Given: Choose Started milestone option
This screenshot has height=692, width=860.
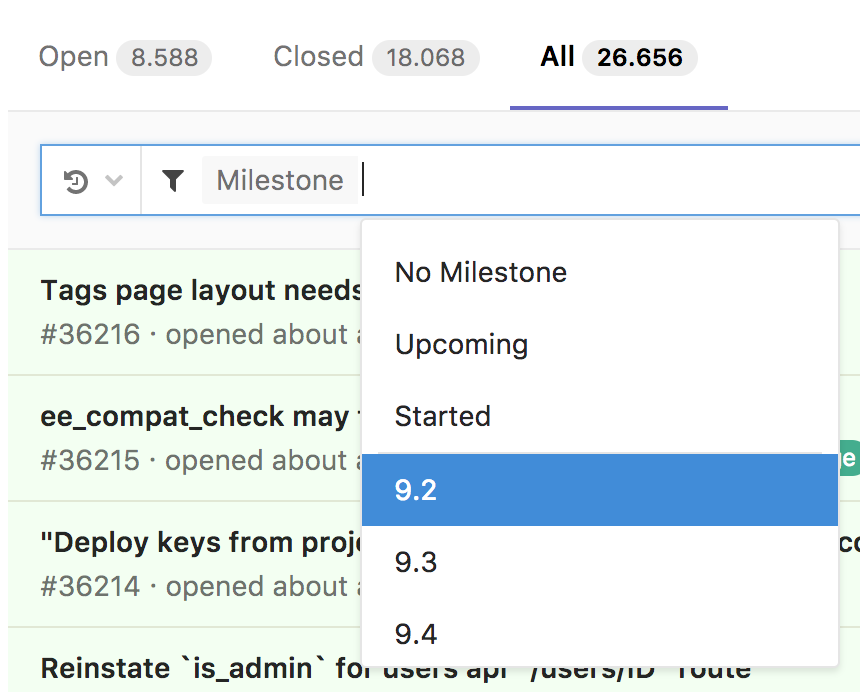Looking at the screenshot, I should (600, 416).
